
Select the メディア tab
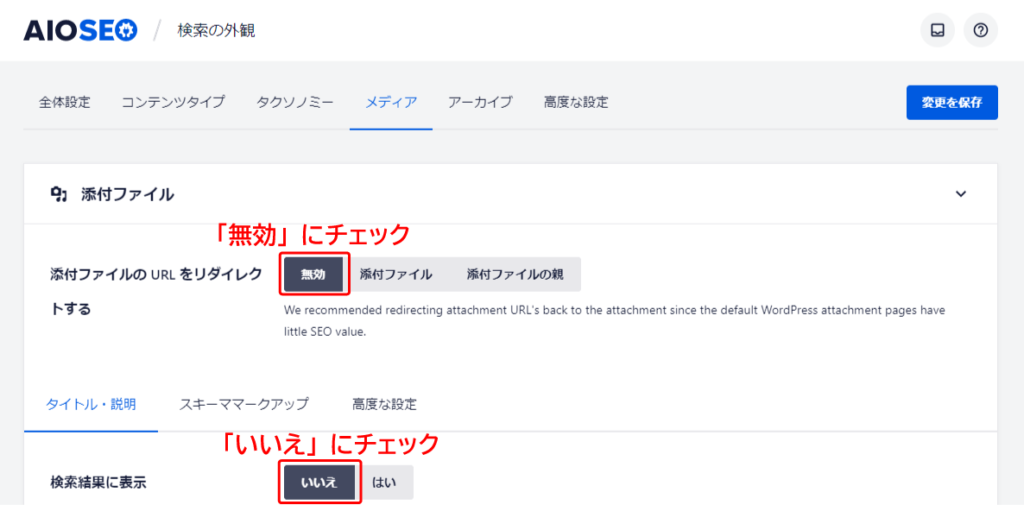coord(391,102)
